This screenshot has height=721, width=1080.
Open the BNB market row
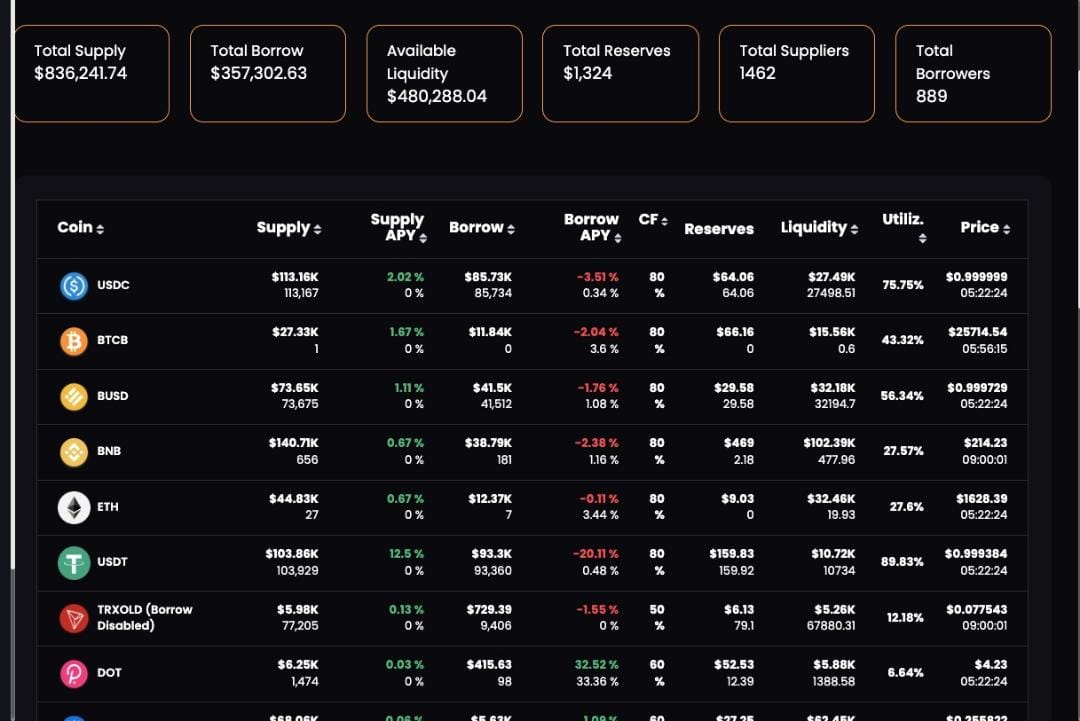point(500,451)
